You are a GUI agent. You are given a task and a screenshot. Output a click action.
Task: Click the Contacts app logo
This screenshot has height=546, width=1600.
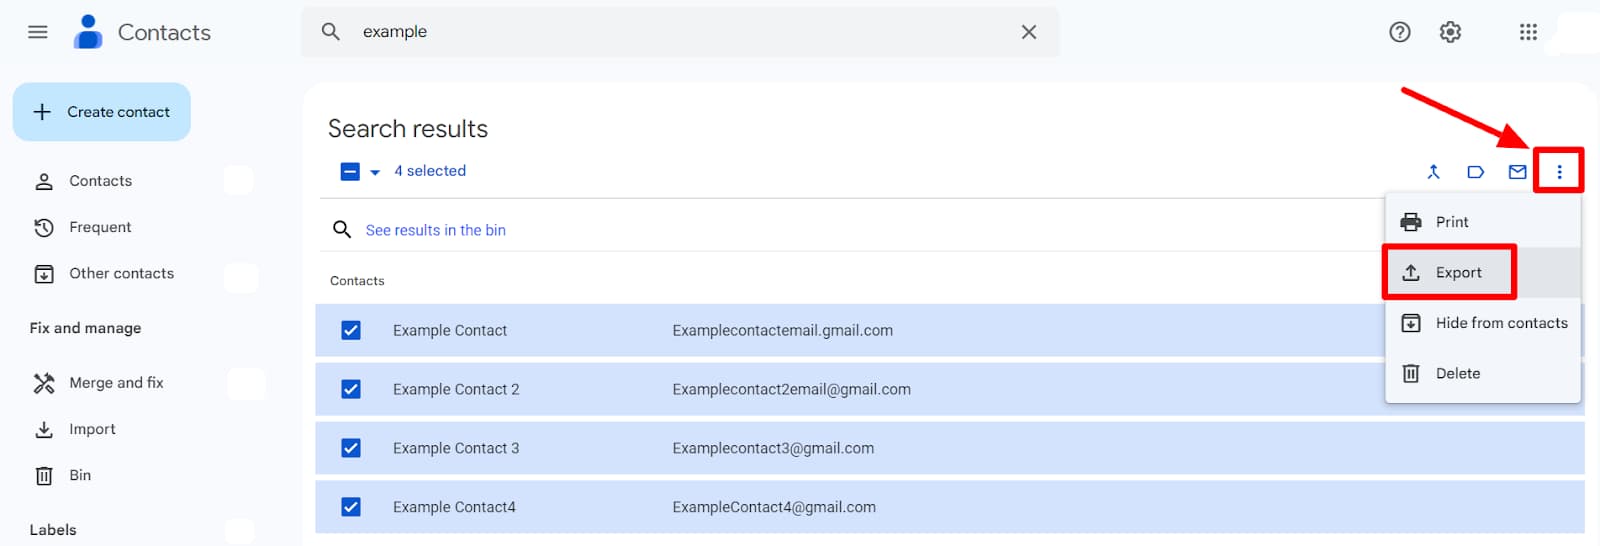[88, 32]
